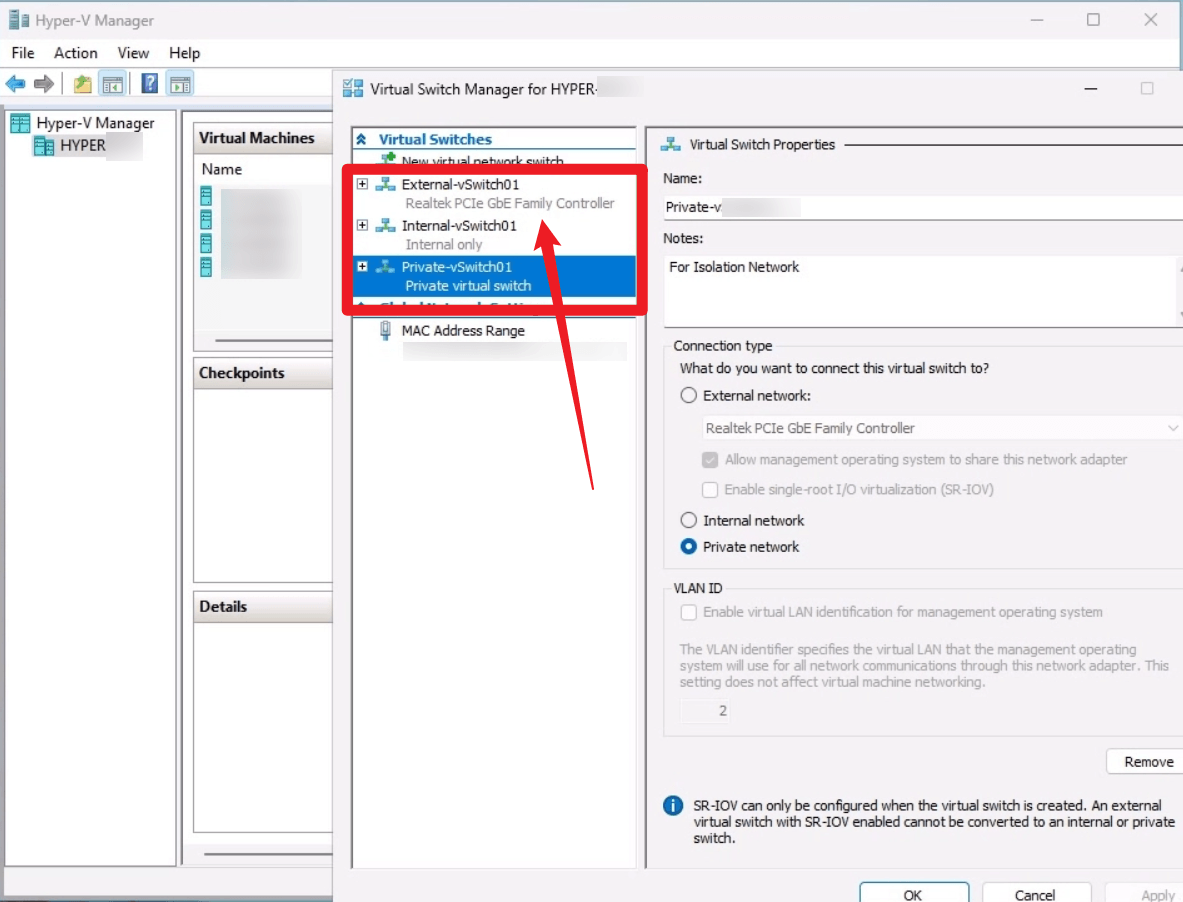Enable virtual LAN identification checkbox
Image resolution: width=1183 pixels, height=902 pixels.
coord(688,612)
